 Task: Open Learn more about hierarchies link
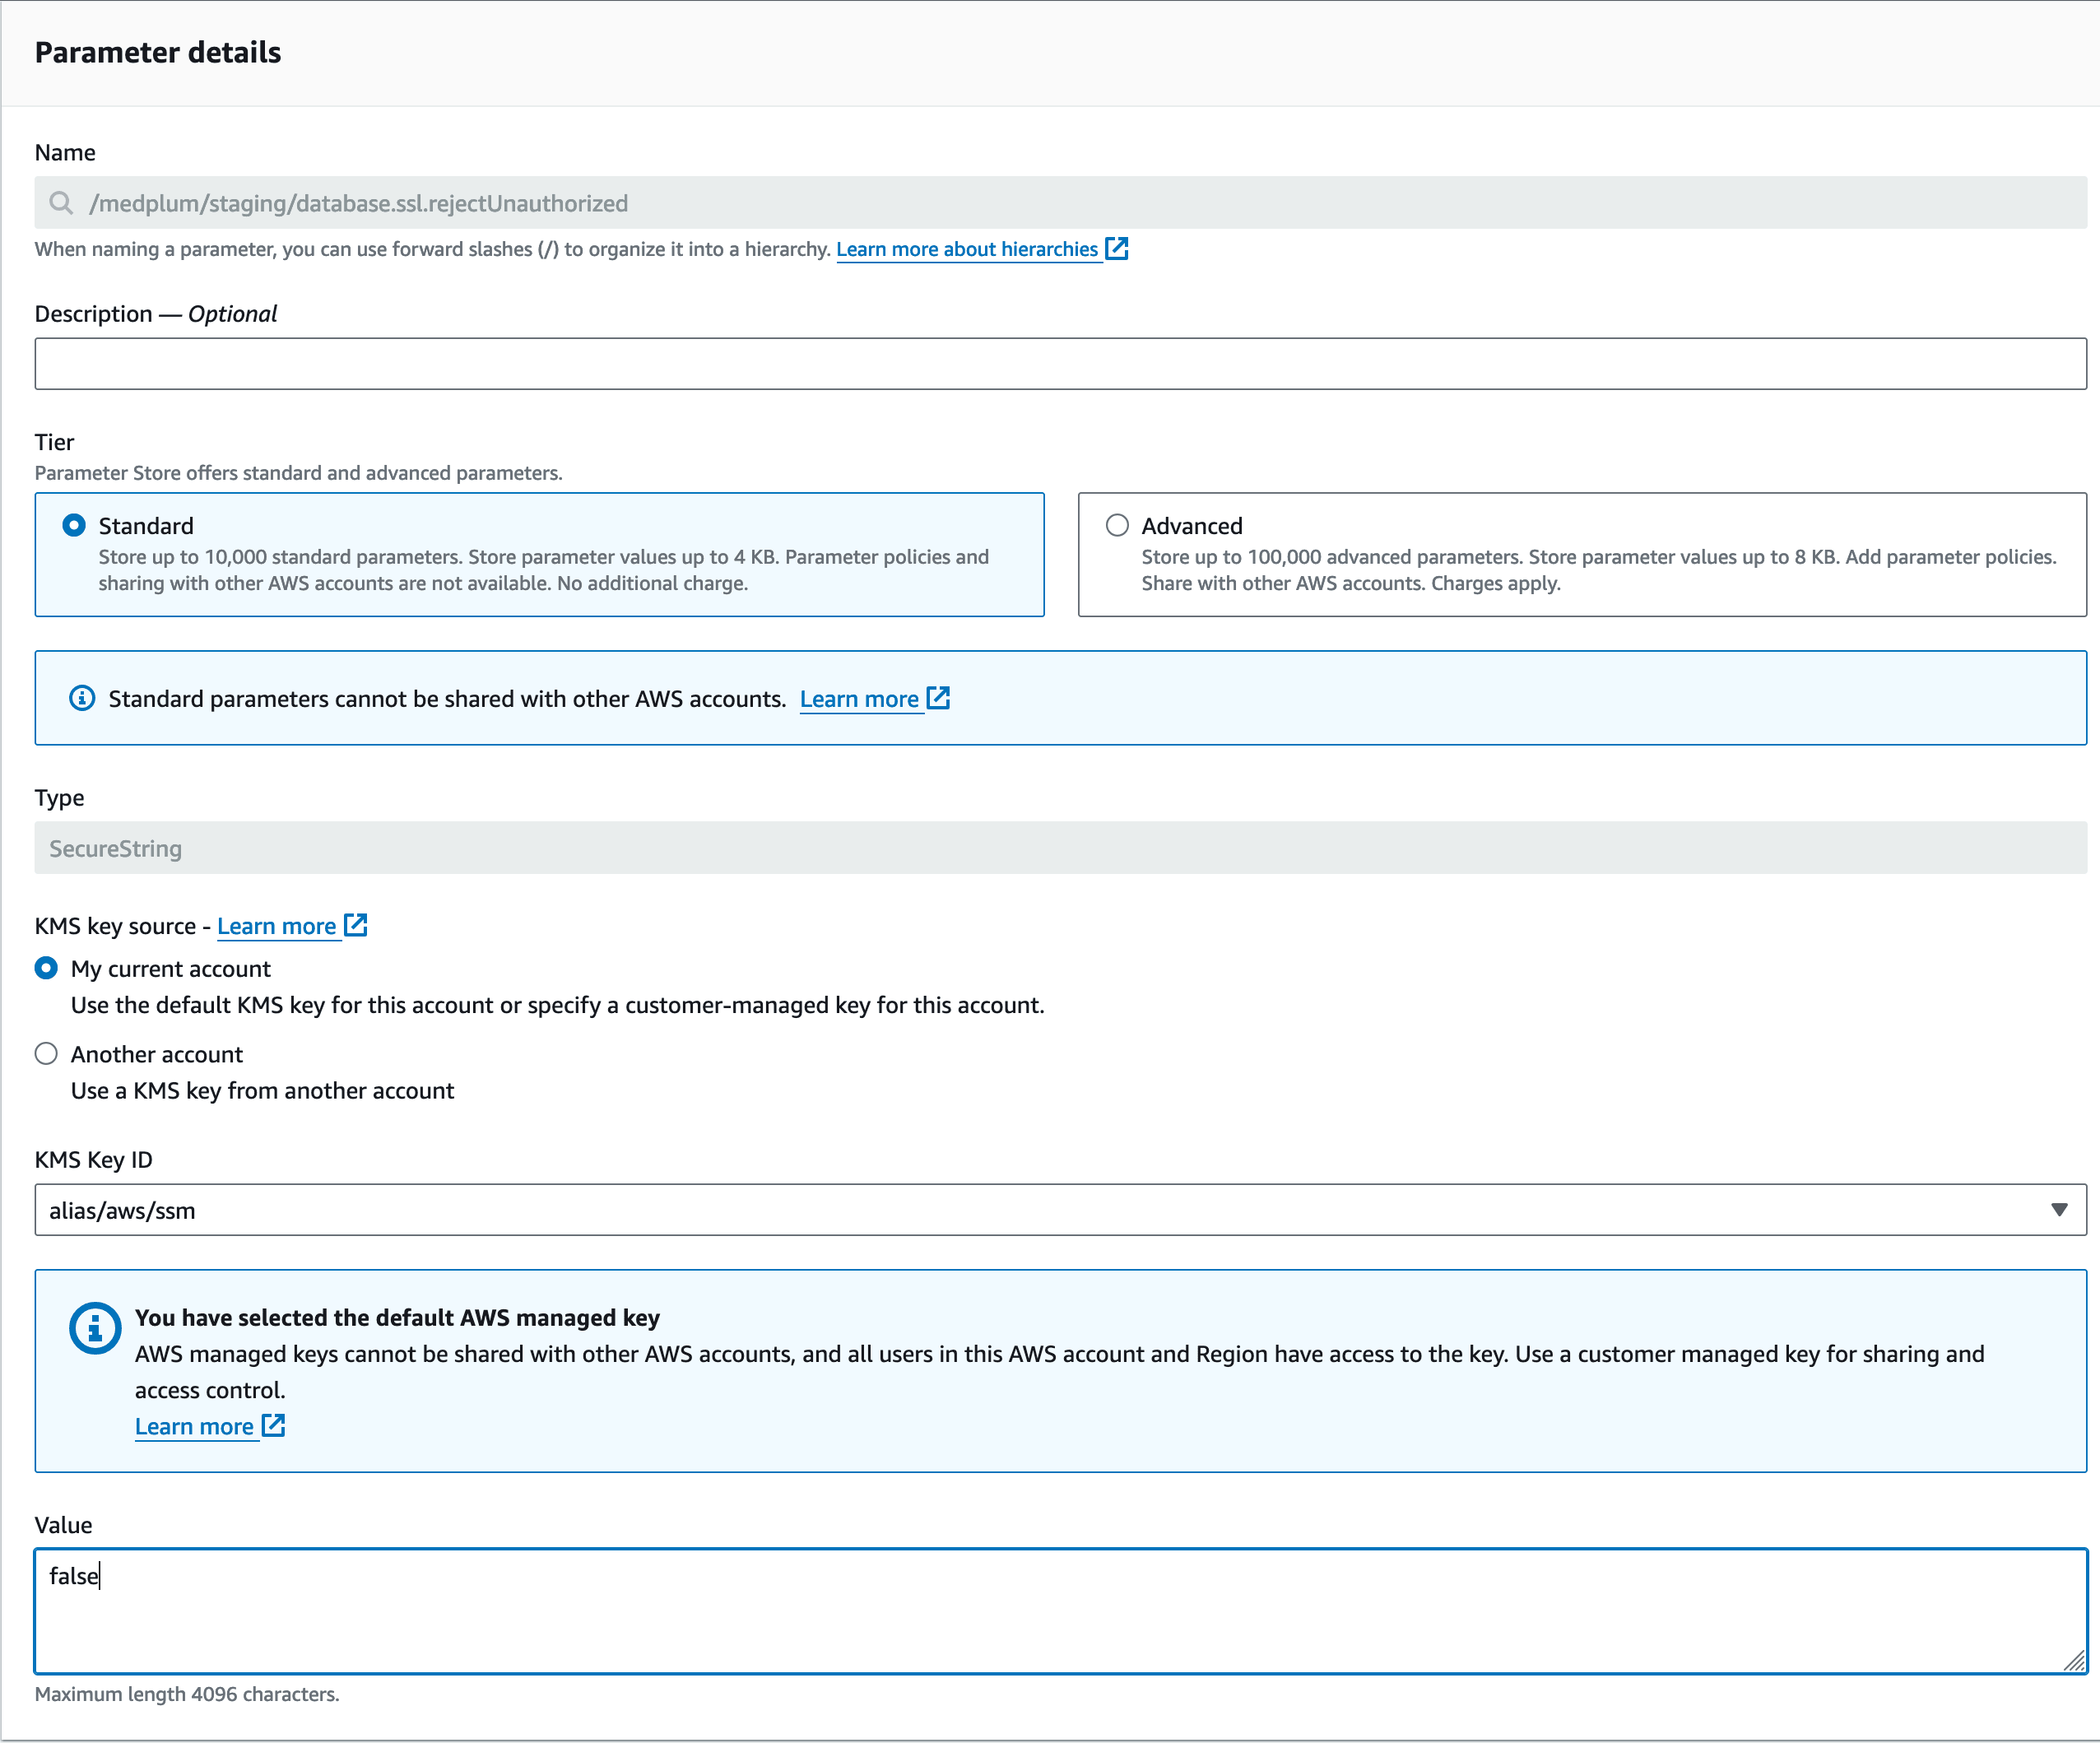[966, 249]
